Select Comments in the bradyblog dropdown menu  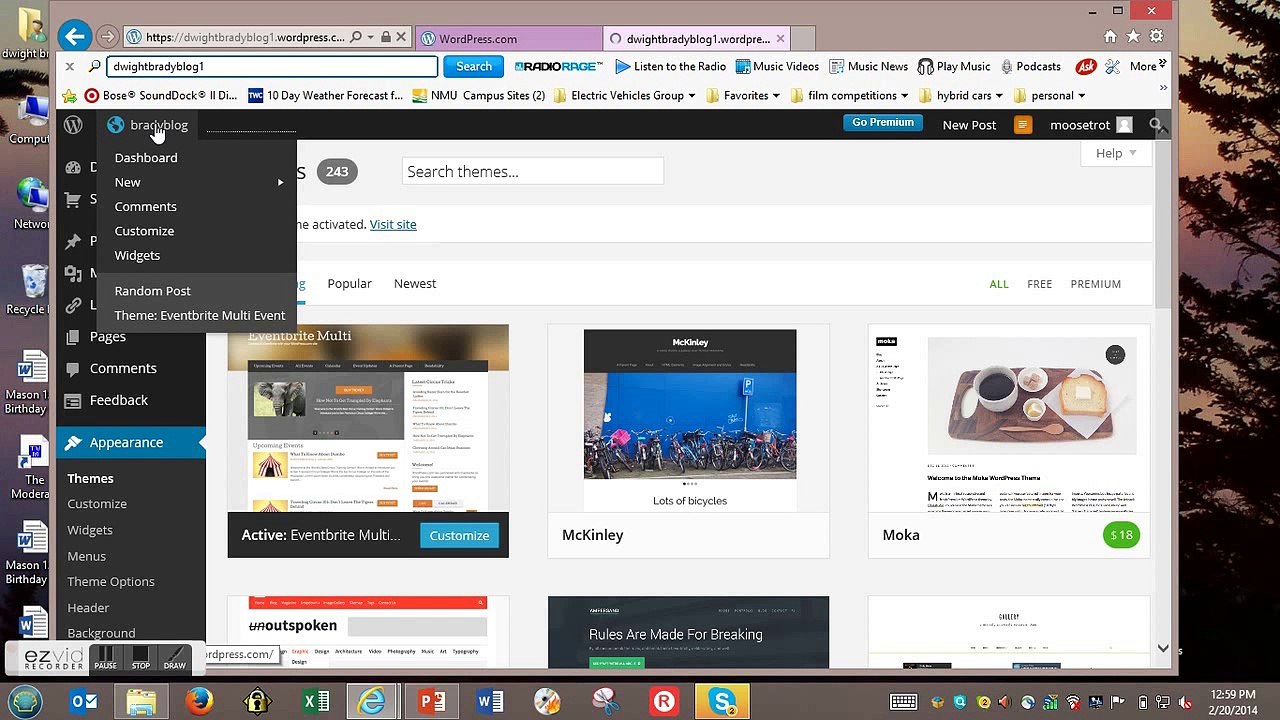pos(145,206)
